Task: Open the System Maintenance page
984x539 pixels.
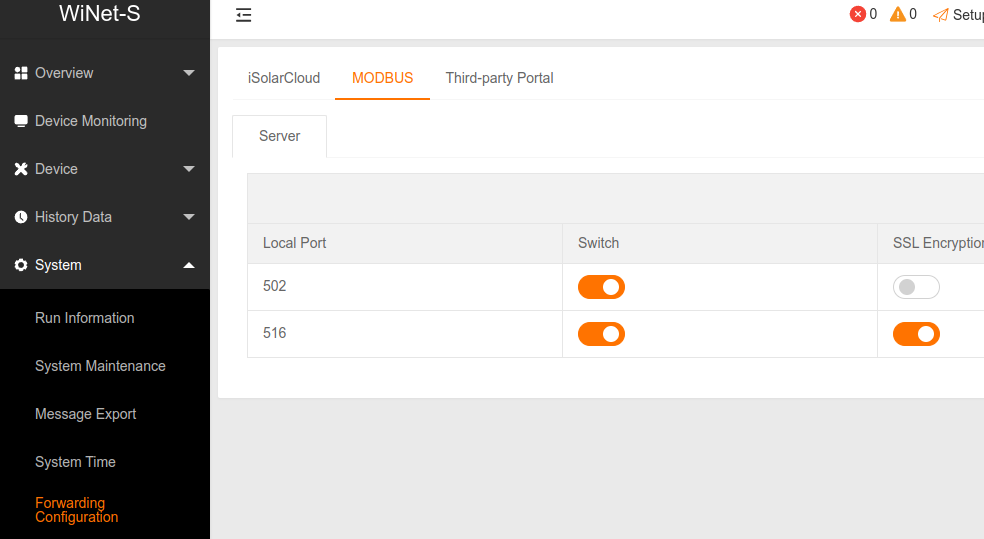Action: click(100, 366)
